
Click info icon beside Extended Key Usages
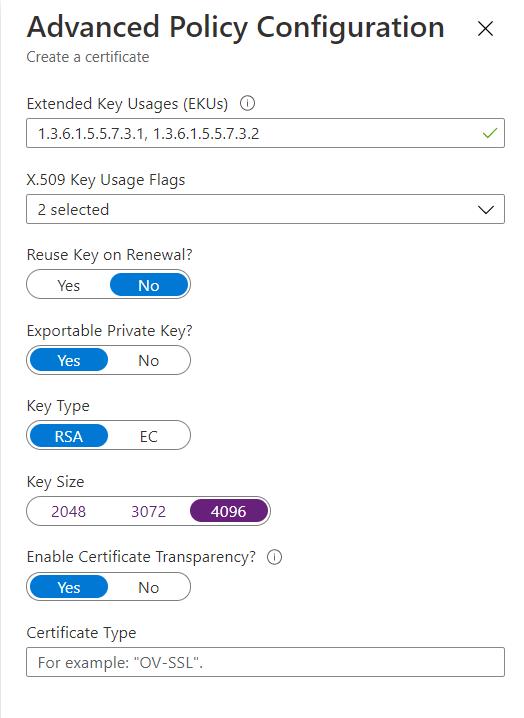coord(247,103)
